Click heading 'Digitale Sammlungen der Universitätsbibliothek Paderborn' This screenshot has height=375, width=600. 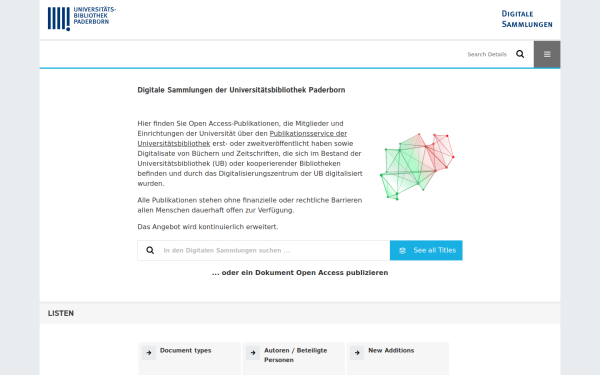pos(241,90)
